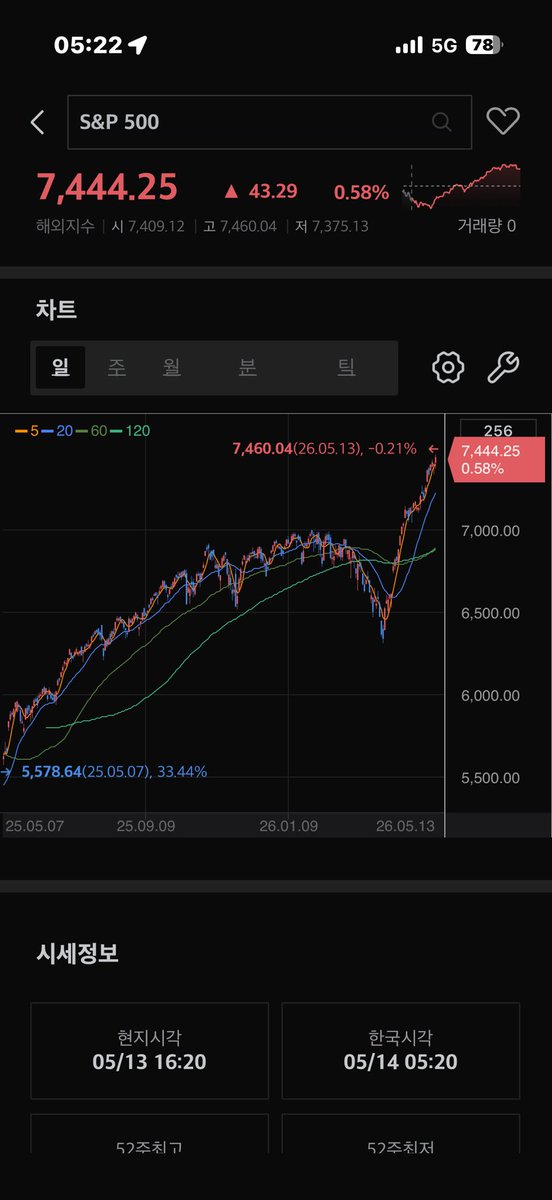
Task: Tap the open price 시 7,409.12
Action: click(x=148, y=226)
